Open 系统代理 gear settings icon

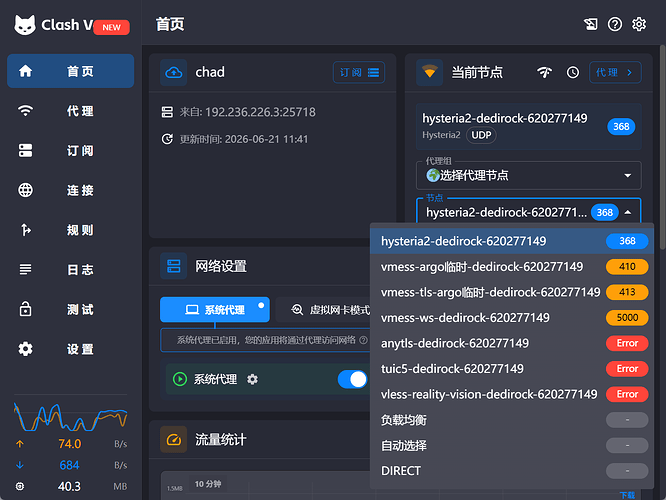(252, 379)
